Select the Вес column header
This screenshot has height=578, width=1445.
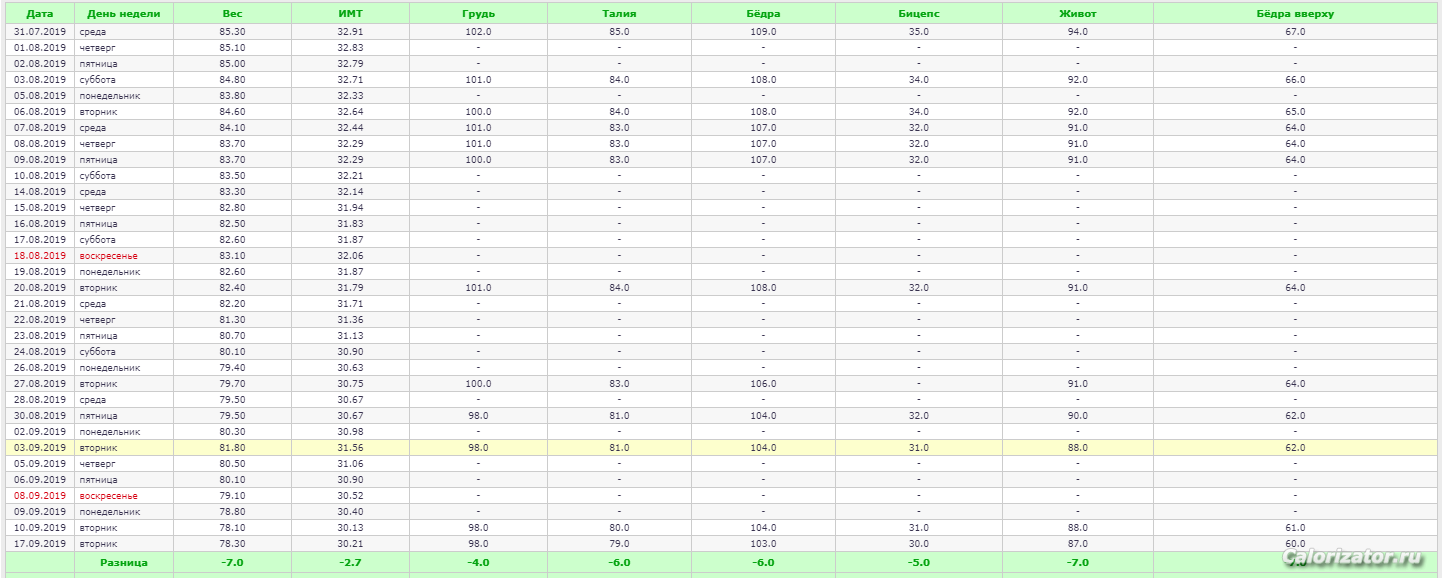pyautogui.click(x=232, y=14)
